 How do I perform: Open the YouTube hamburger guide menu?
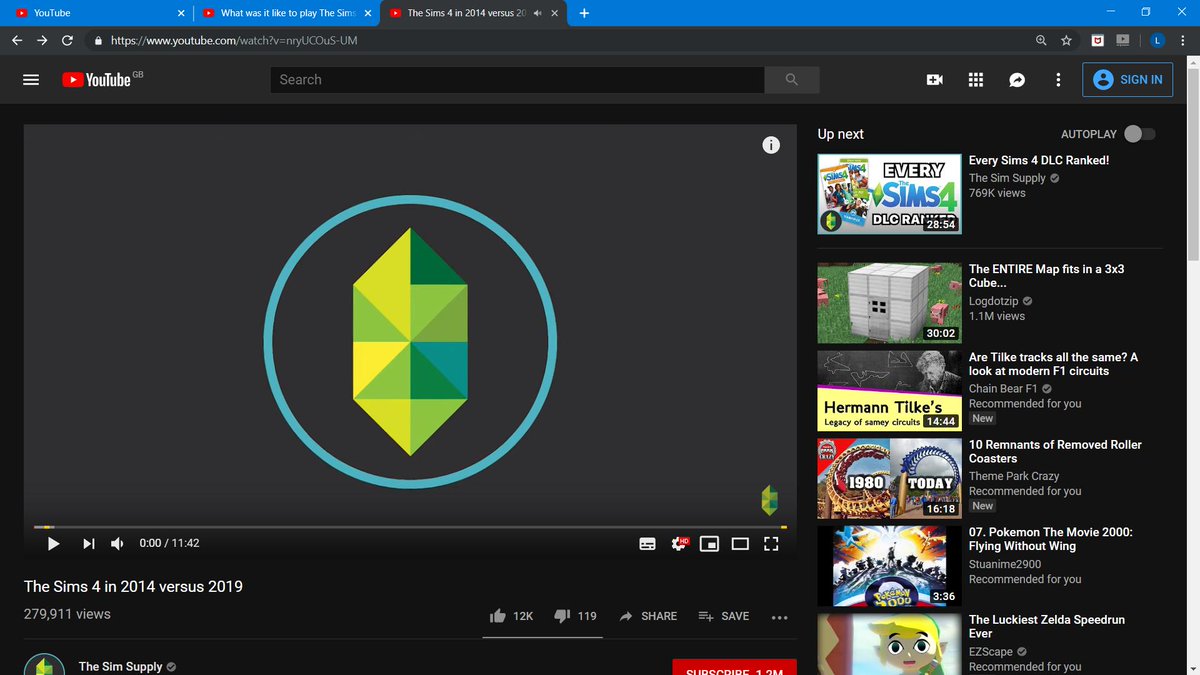pyautogui.click(x=31, y=80)
